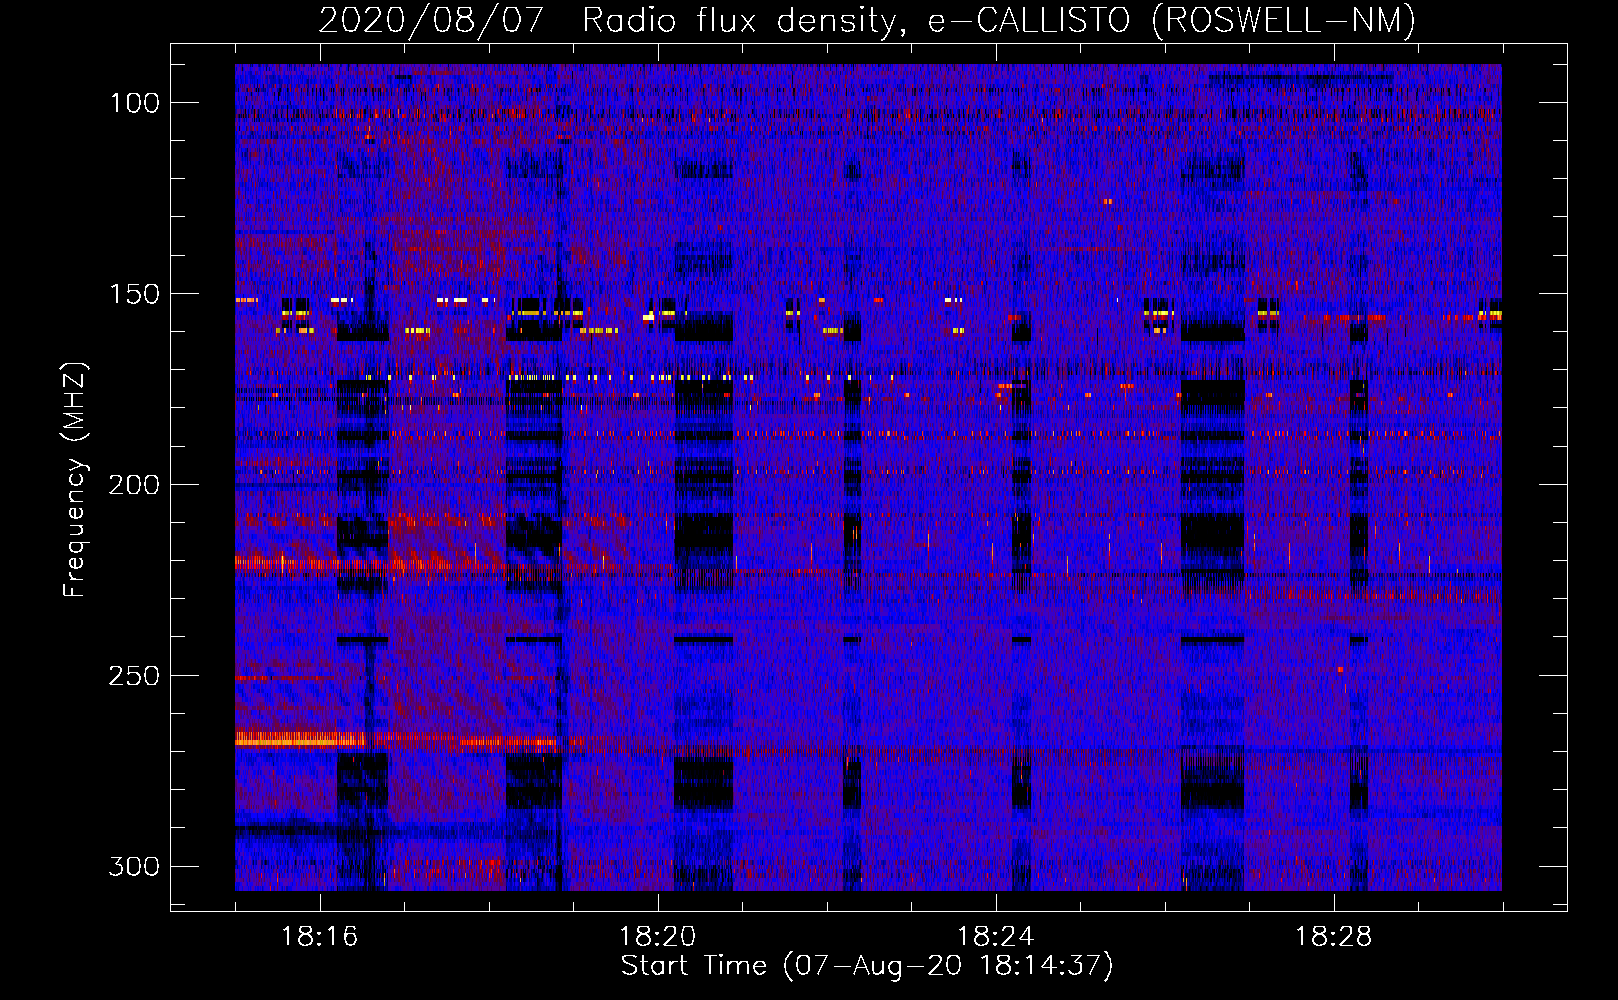
Task: Click the 250 MHz frequency tick label
Action: pos(134,676)
